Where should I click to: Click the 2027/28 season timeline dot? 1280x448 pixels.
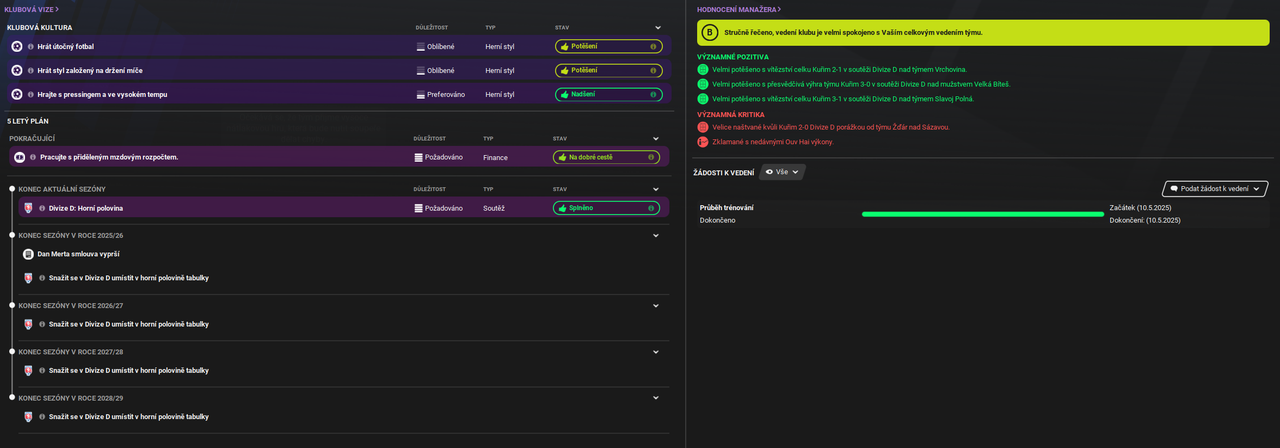point(11,352)
